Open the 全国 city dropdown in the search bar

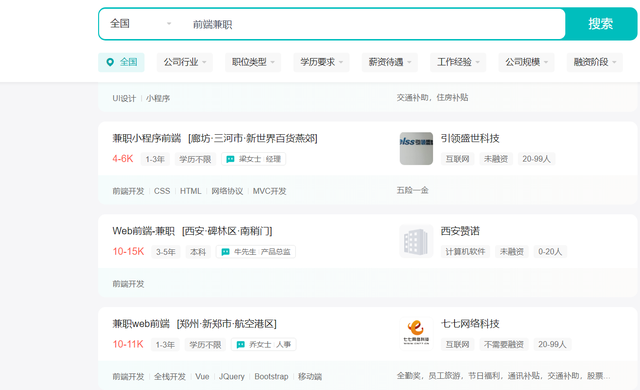coord(141,24)
